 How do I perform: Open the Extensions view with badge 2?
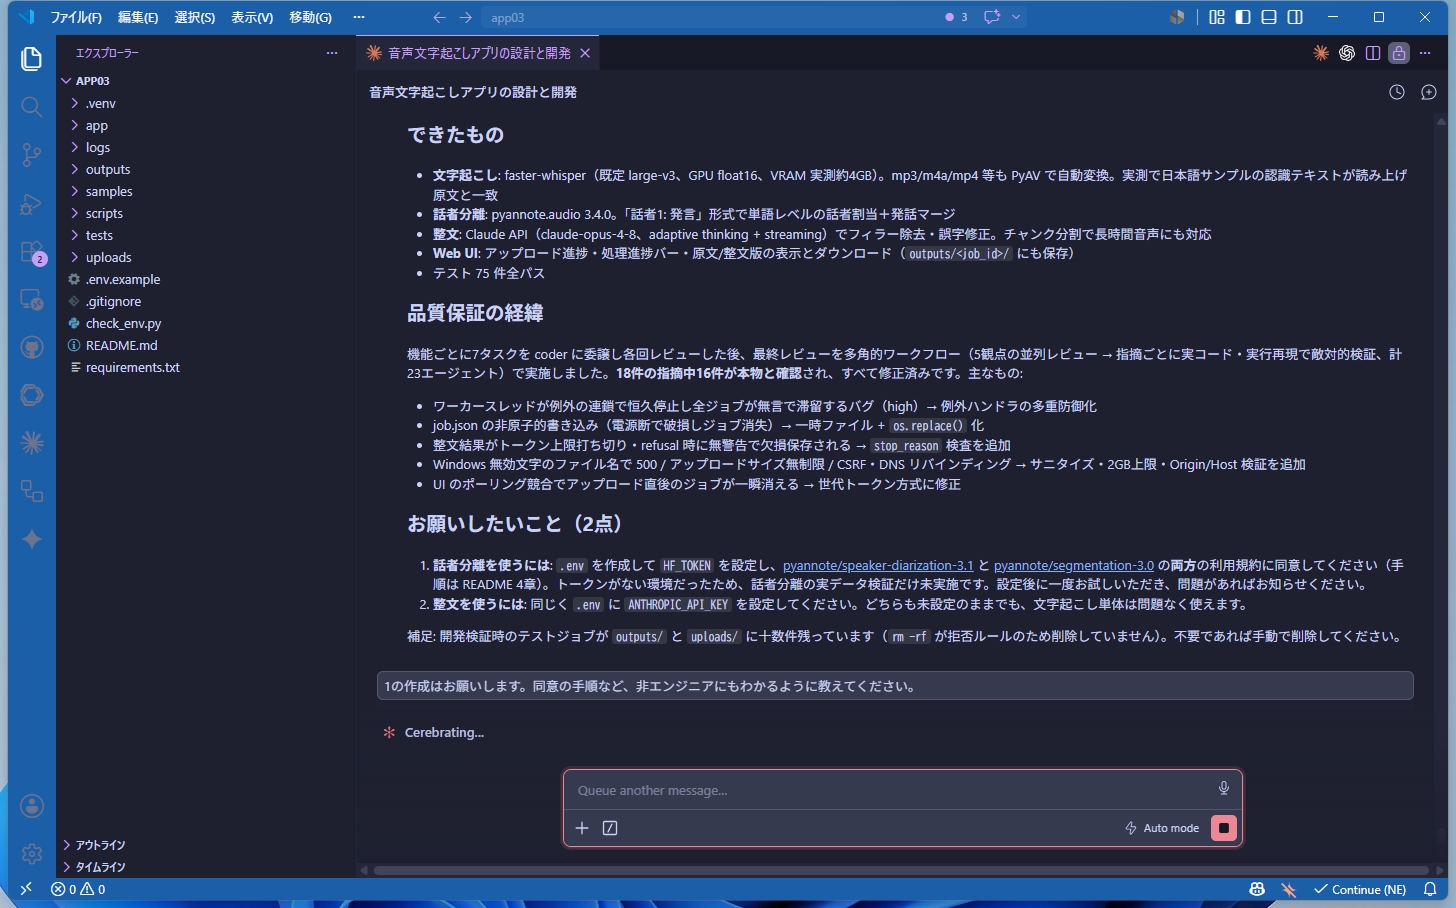(x=32, y=251)
